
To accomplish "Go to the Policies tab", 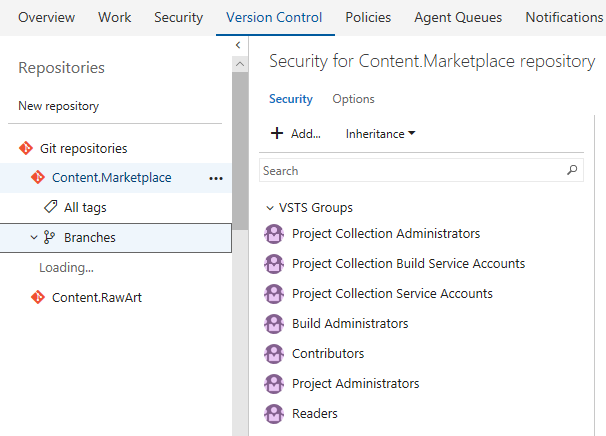I will click(x=368, y=17).
